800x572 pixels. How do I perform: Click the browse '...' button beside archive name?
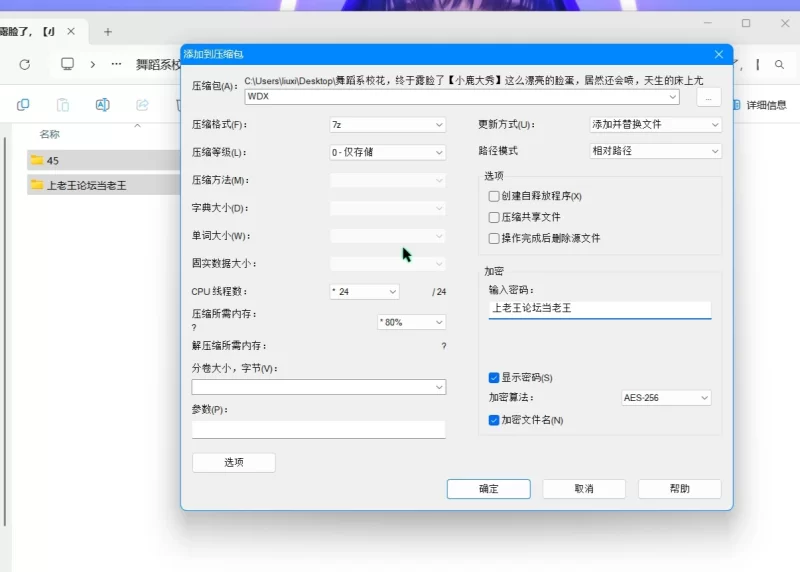[x=708, y=97]
